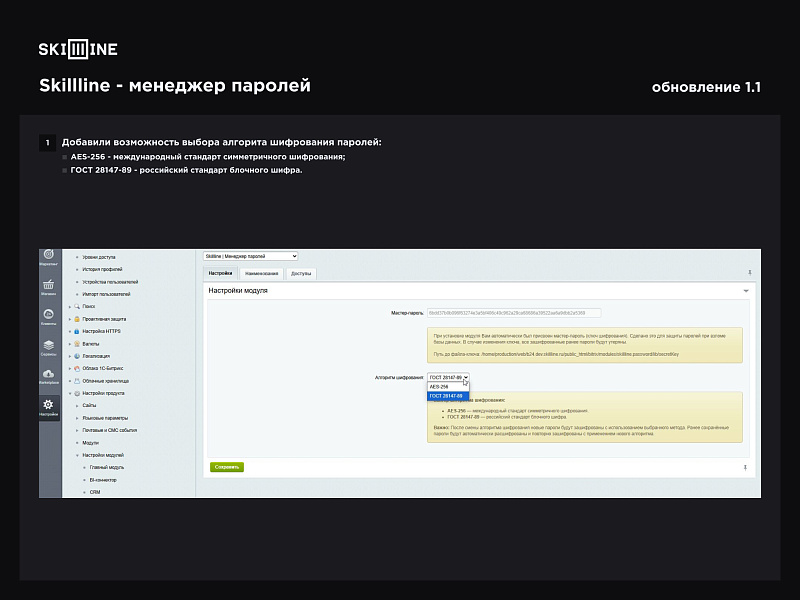Open the module selector Skillline Менеджер паролей

click(251, 256)
